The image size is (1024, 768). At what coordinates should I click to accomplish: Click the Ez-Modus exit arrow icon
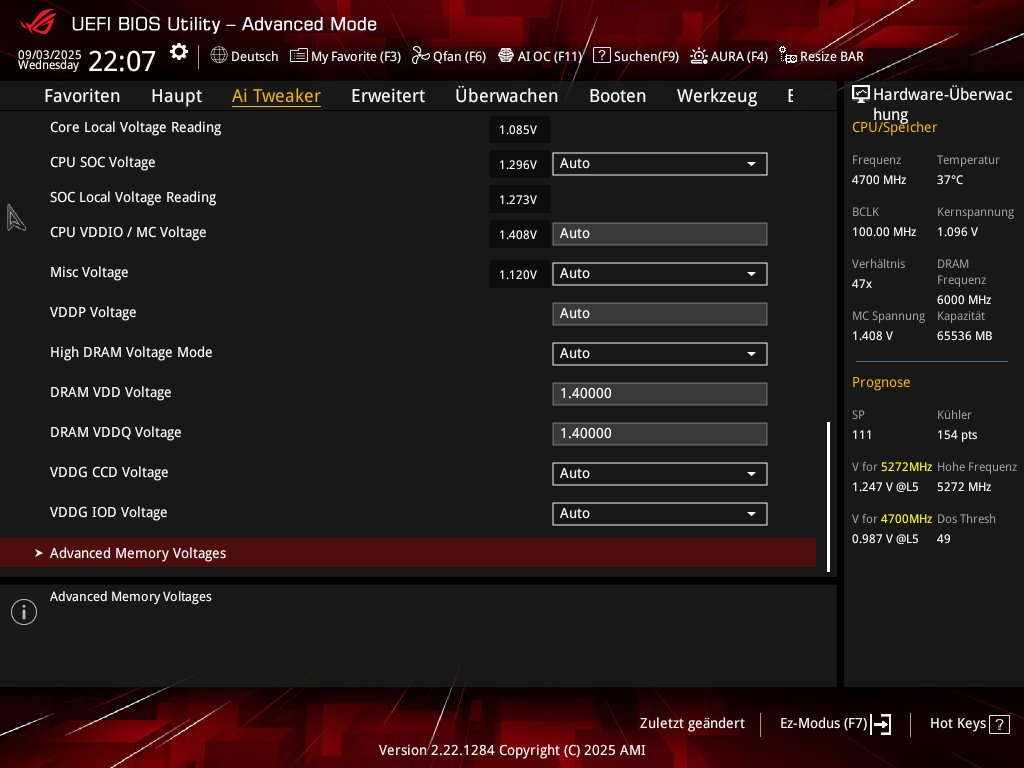[881, 724]
